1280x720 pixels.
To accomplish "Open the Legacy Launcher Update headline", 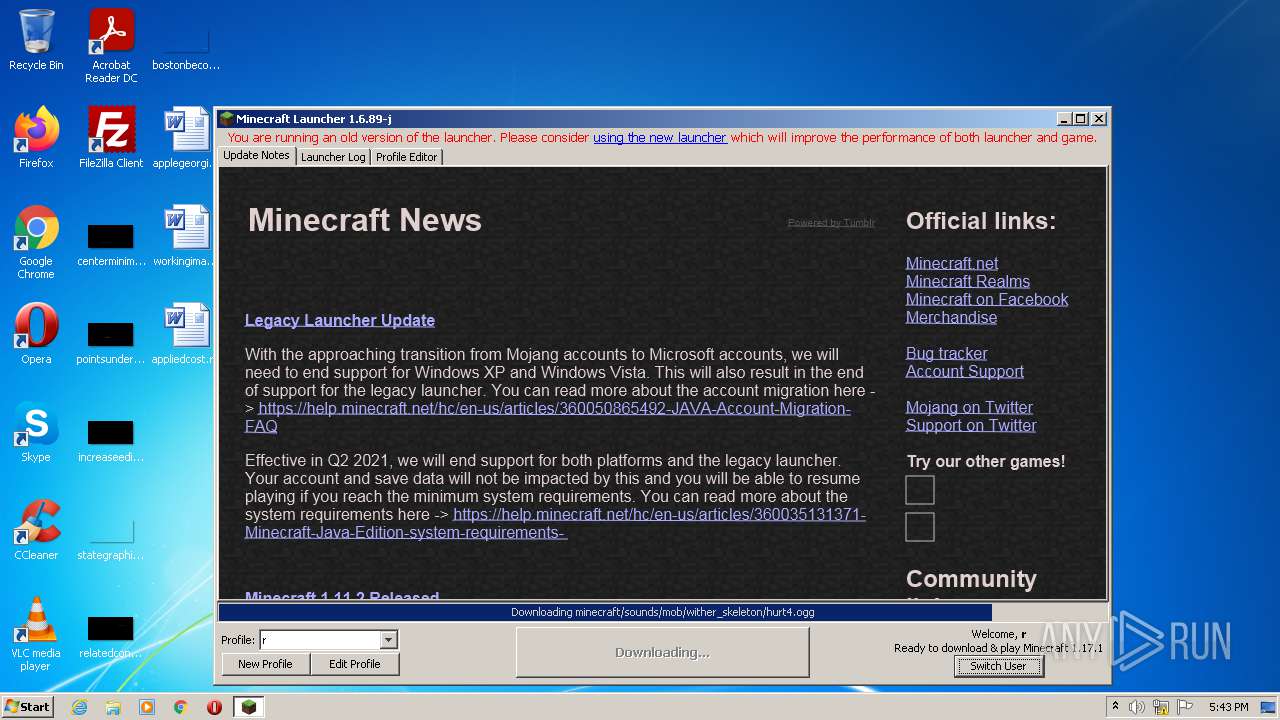I will click(340, 320).
